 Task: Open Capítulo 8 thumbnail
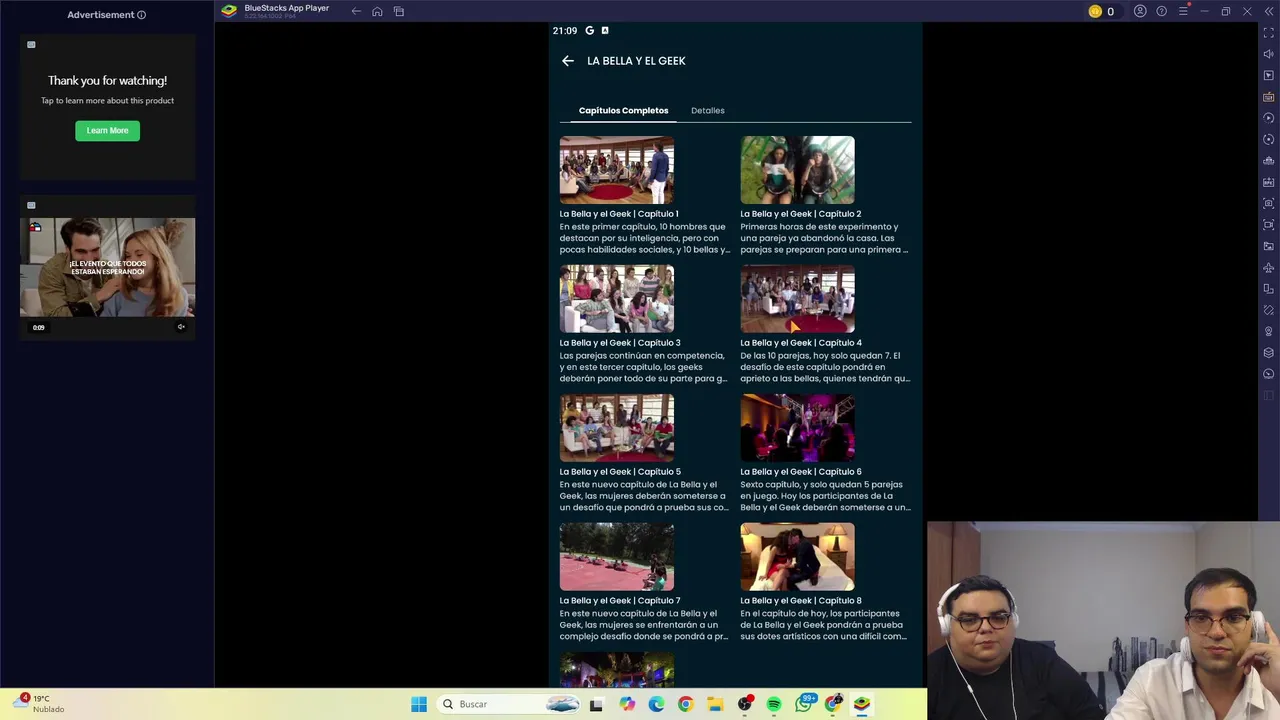797,557
